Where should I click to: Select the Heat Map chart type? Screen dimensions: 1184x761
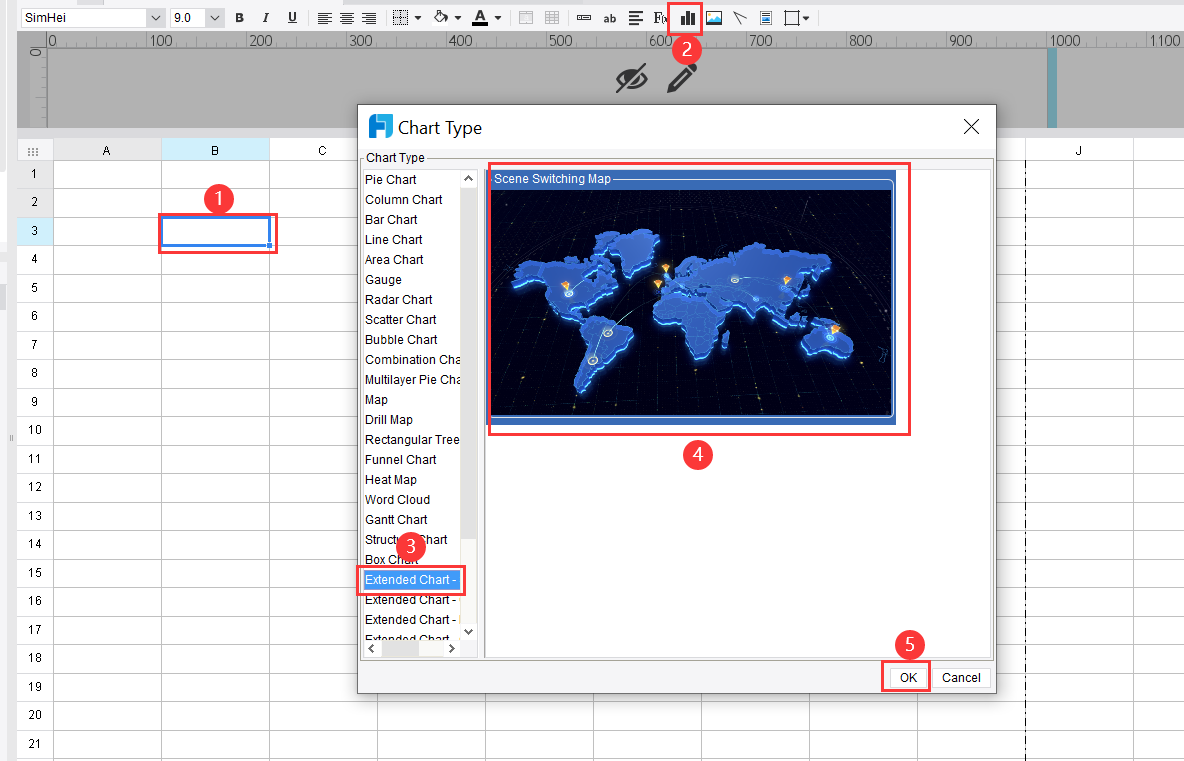click(x=390, y=479)
